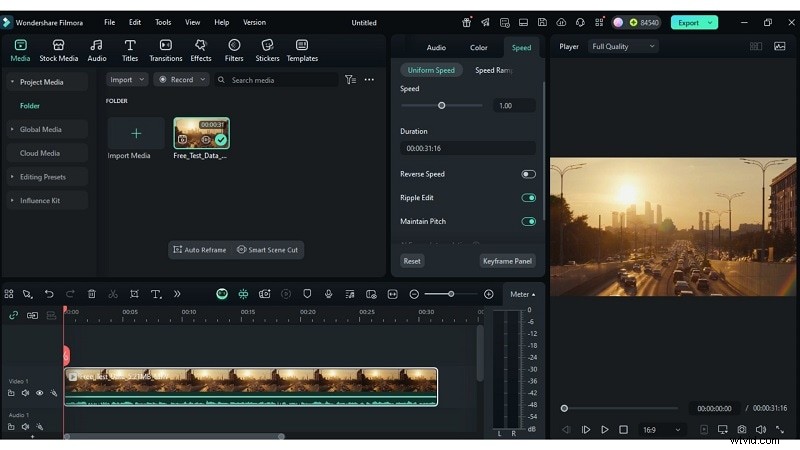Click the Reset button
The image size is (800, 450).
412,261
